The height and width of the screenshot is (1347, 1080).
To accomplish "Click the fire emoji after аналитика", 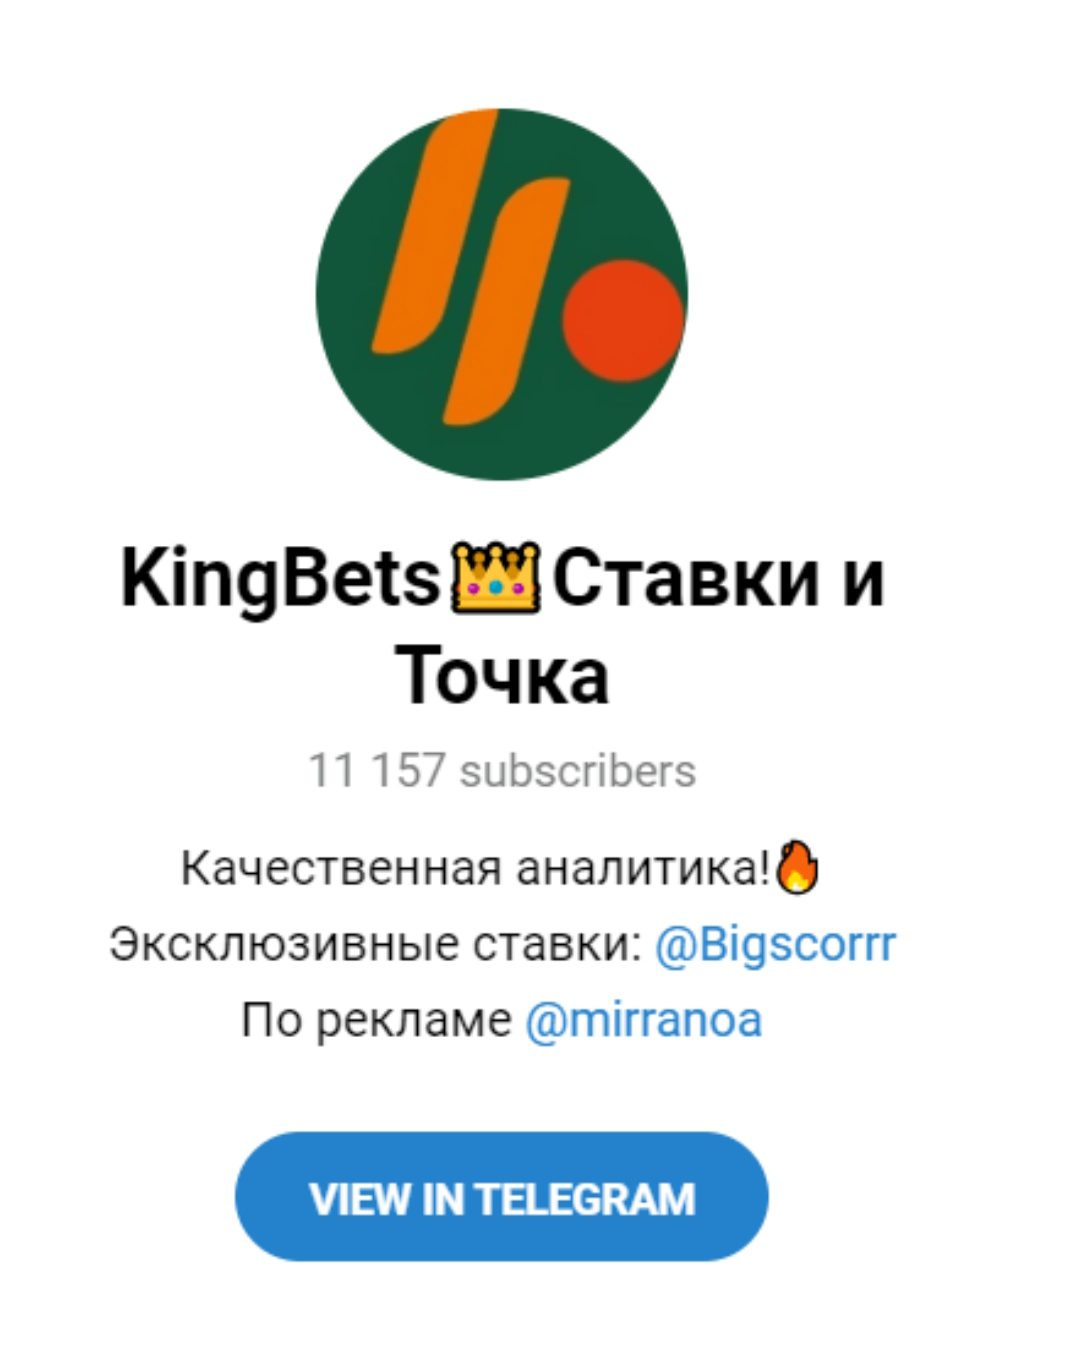I will click(798, 866).
